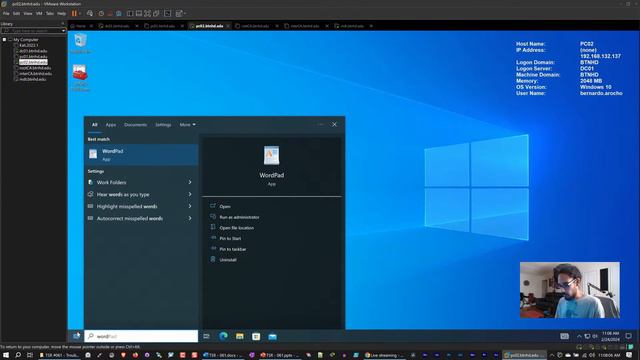This screenshot has width=640, height=360.
Task: Open the stretch guest dropdown arrow
Action: click(185, 13)
